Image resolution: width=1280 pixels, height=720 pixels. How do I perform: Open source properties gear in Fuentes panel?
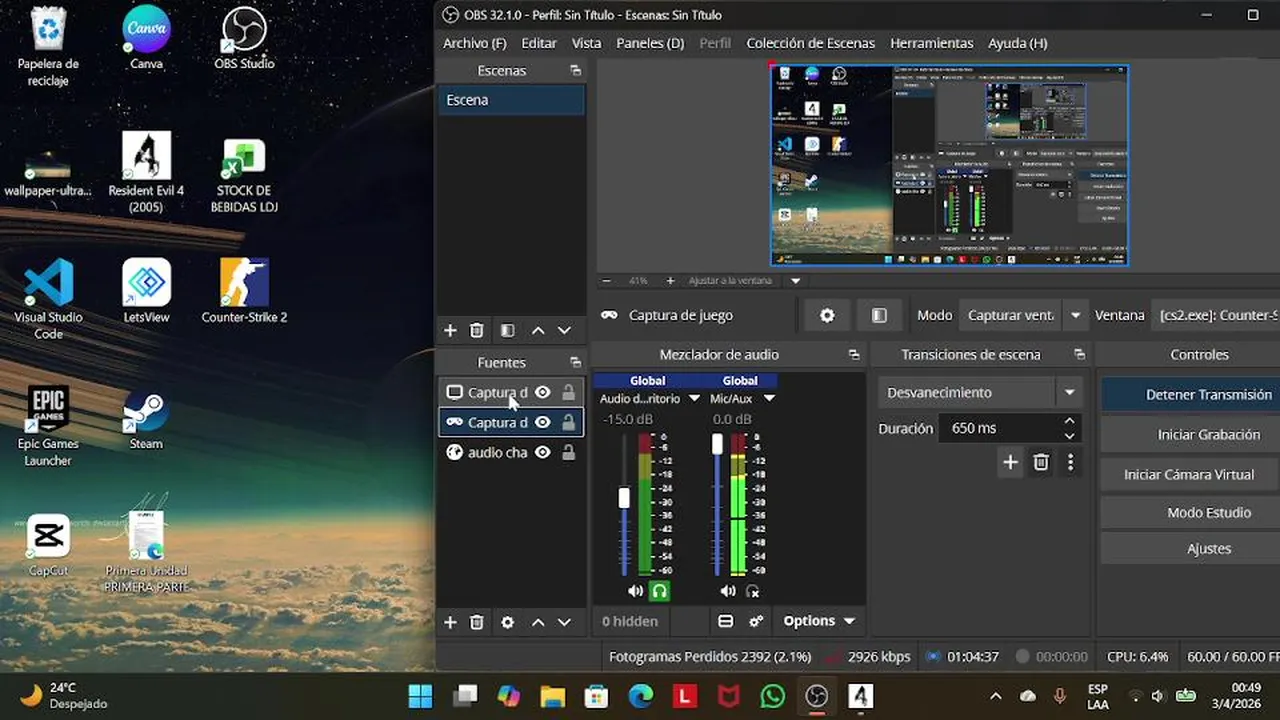click(507, 622)
